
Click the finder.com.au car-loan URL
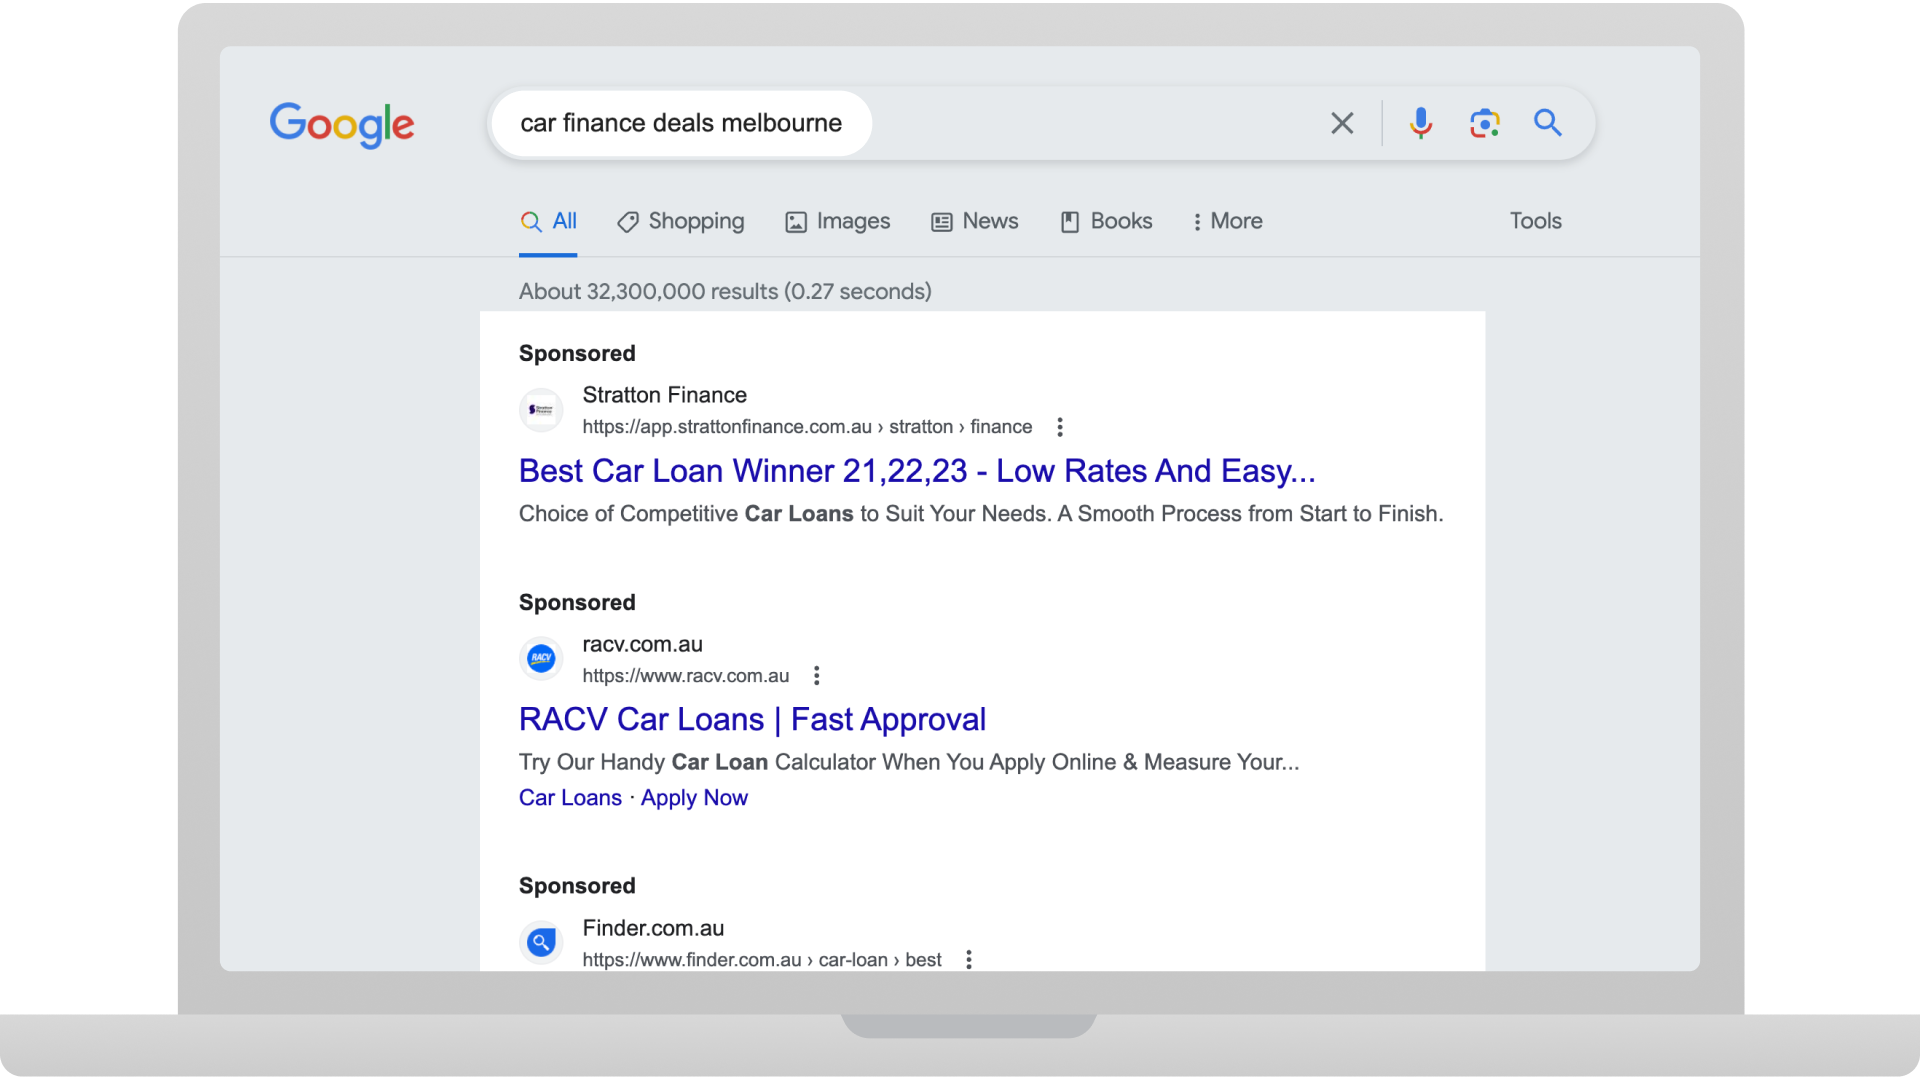point(762,959)
